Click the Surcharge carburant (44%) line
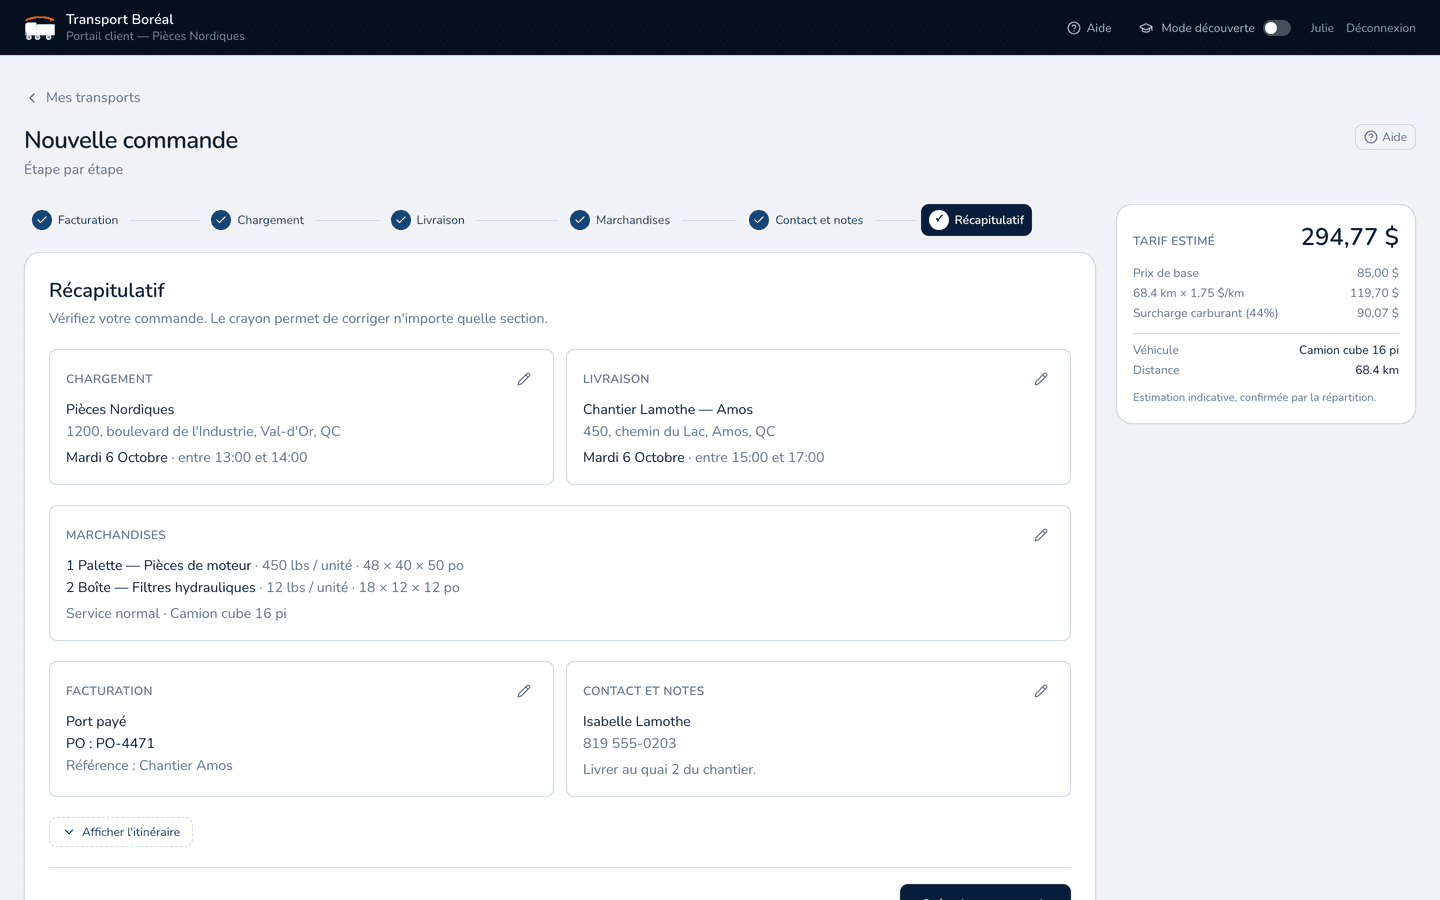1440x900 pixels. (1266, 313)
